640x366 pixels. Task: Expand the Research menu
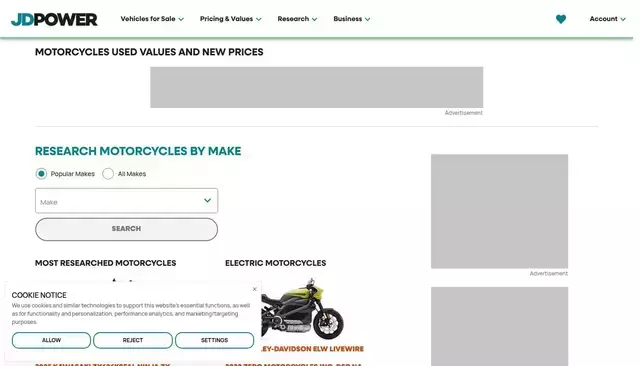(297, 19)
